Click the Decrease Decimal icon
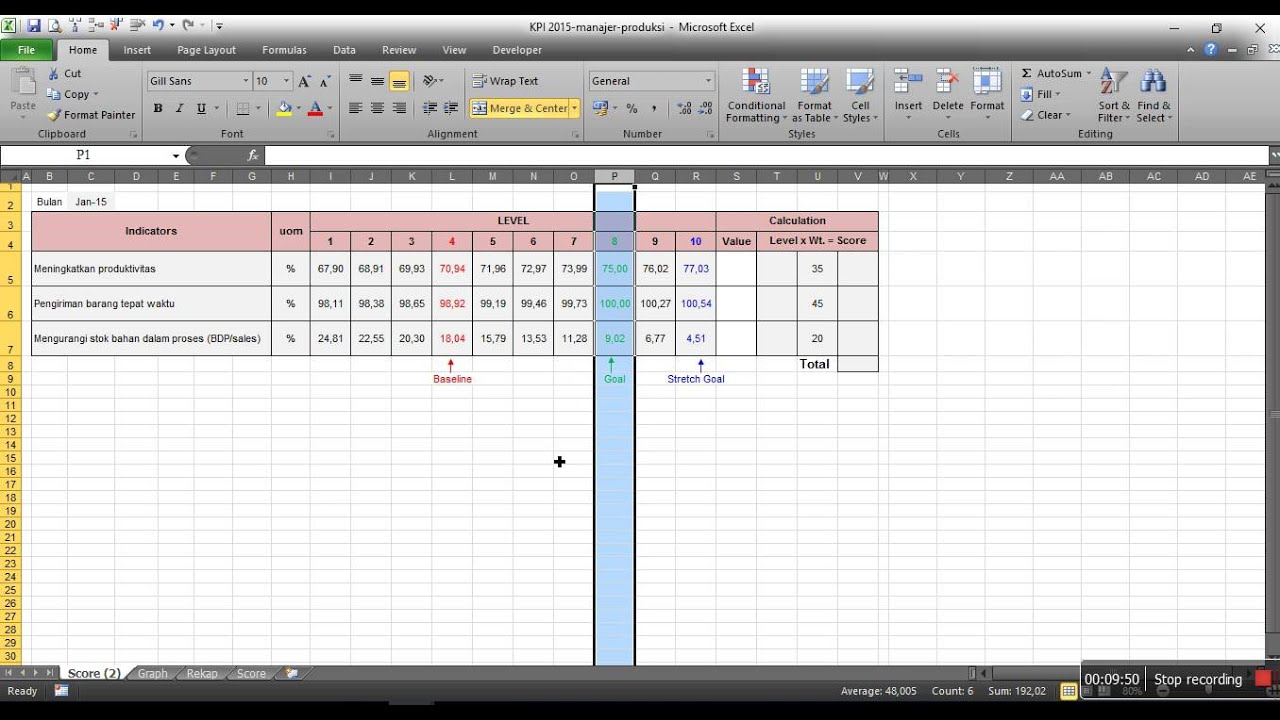The image size is (1280, 720). pyautogui.click(x=705, y=108)
